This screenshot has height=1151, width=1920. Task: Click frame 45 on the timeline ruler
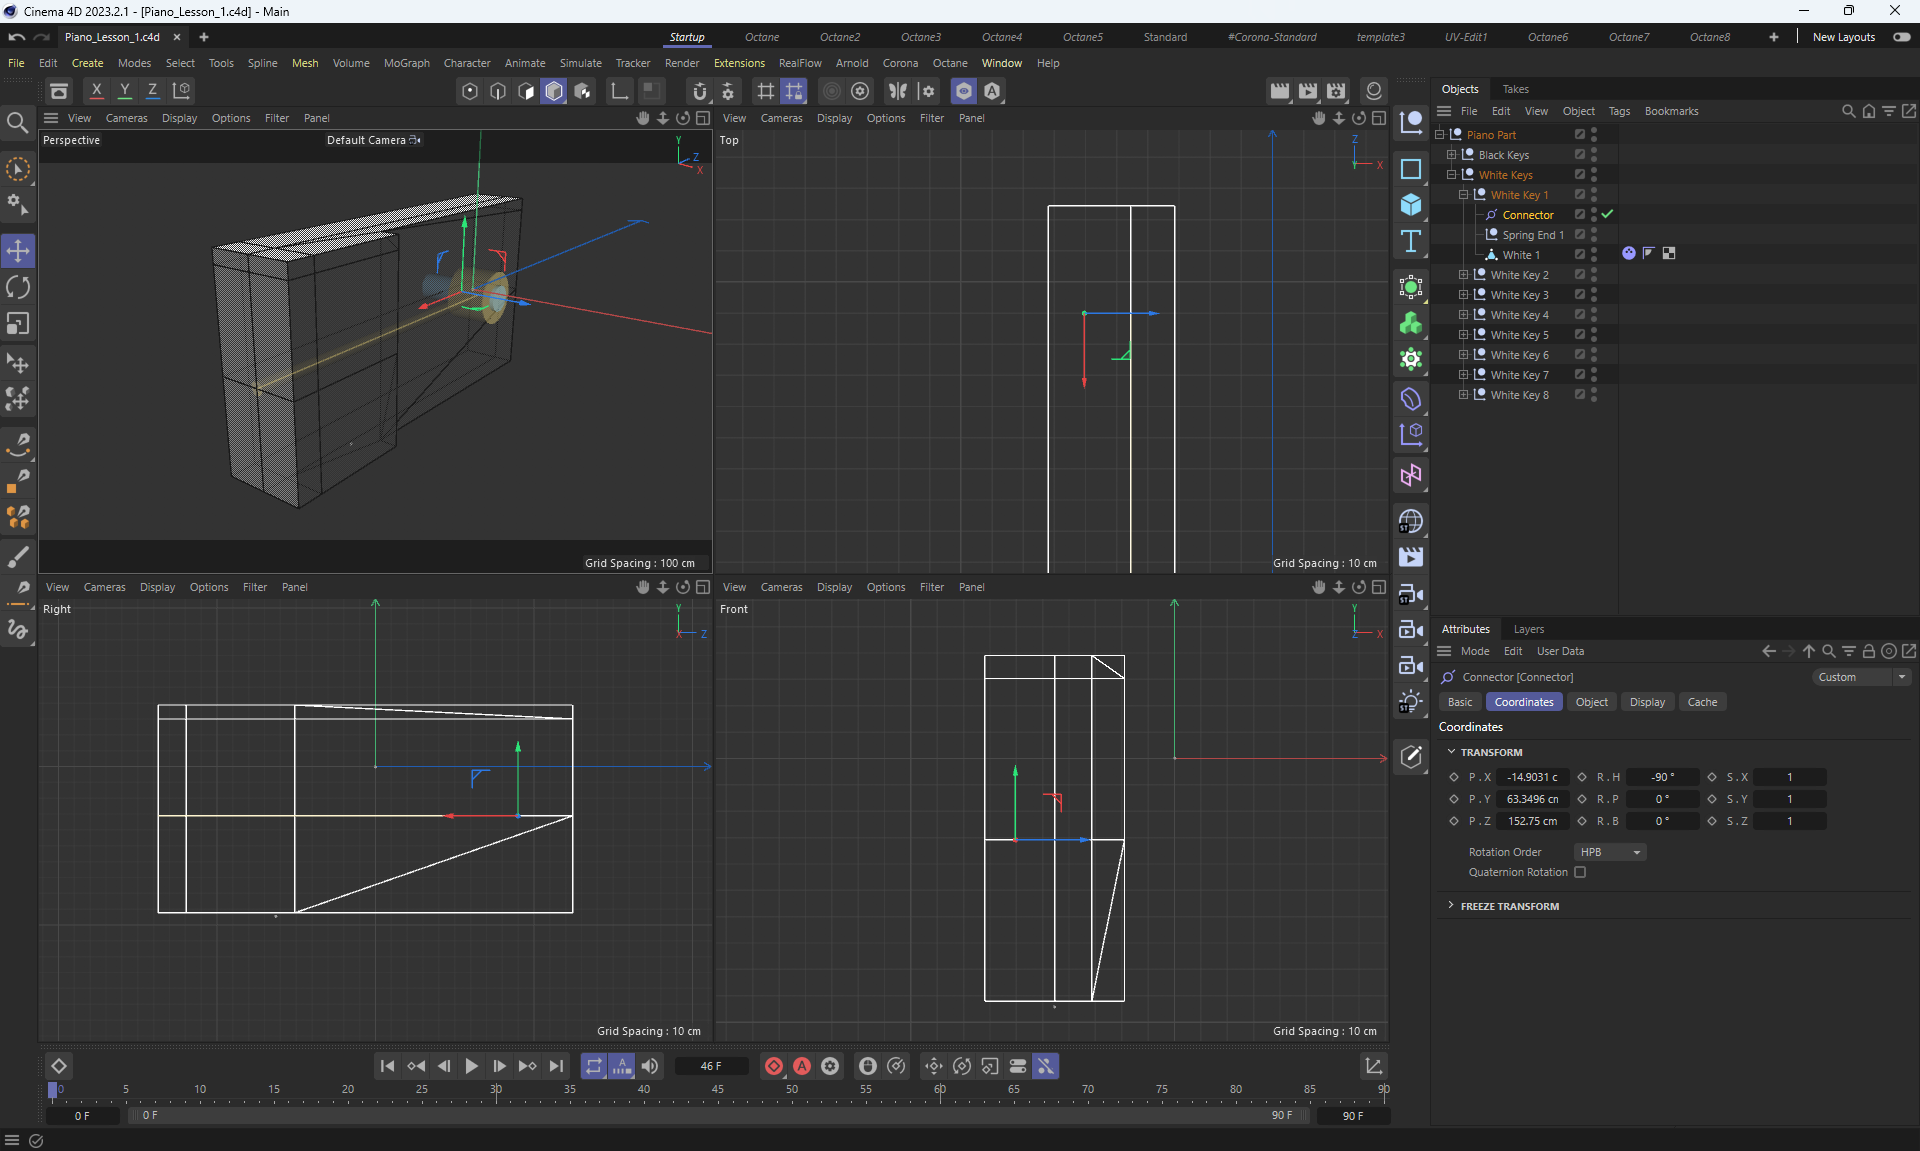pos(718,1090)
